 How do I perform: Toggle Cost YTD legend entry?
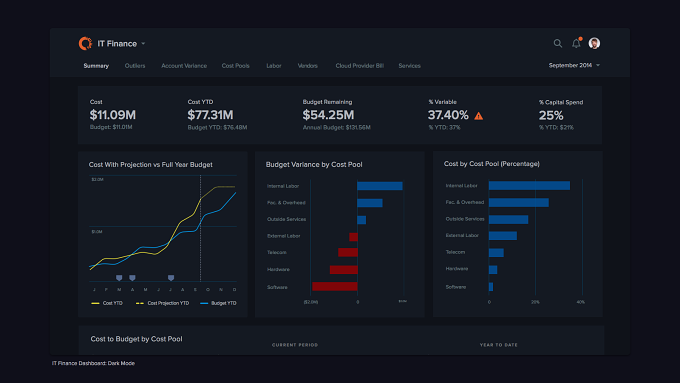[x=107, y=303]
